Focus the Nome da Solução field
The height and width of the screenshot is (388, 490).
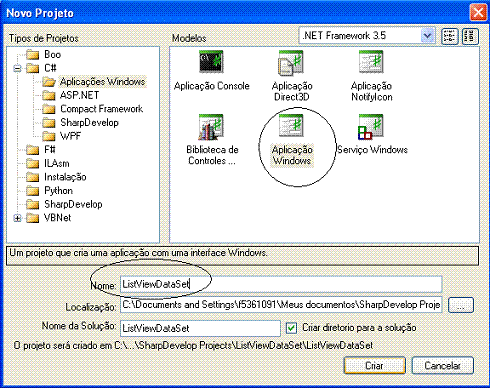[200, 328]
